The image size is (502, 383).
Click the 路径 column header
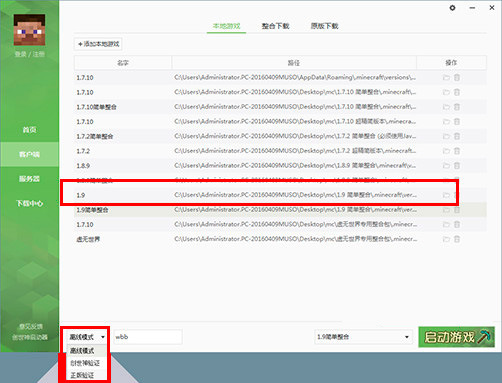(294, 63)
